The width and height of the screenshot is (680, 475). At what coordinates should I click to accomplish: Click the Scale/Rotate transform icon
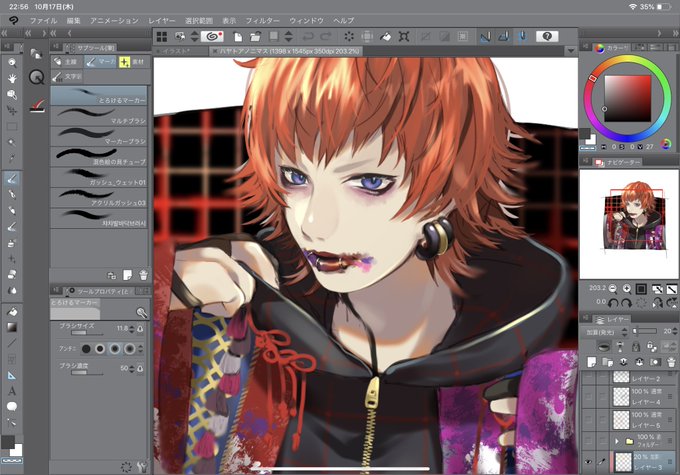pyautogui.click(x=404, y=36)
